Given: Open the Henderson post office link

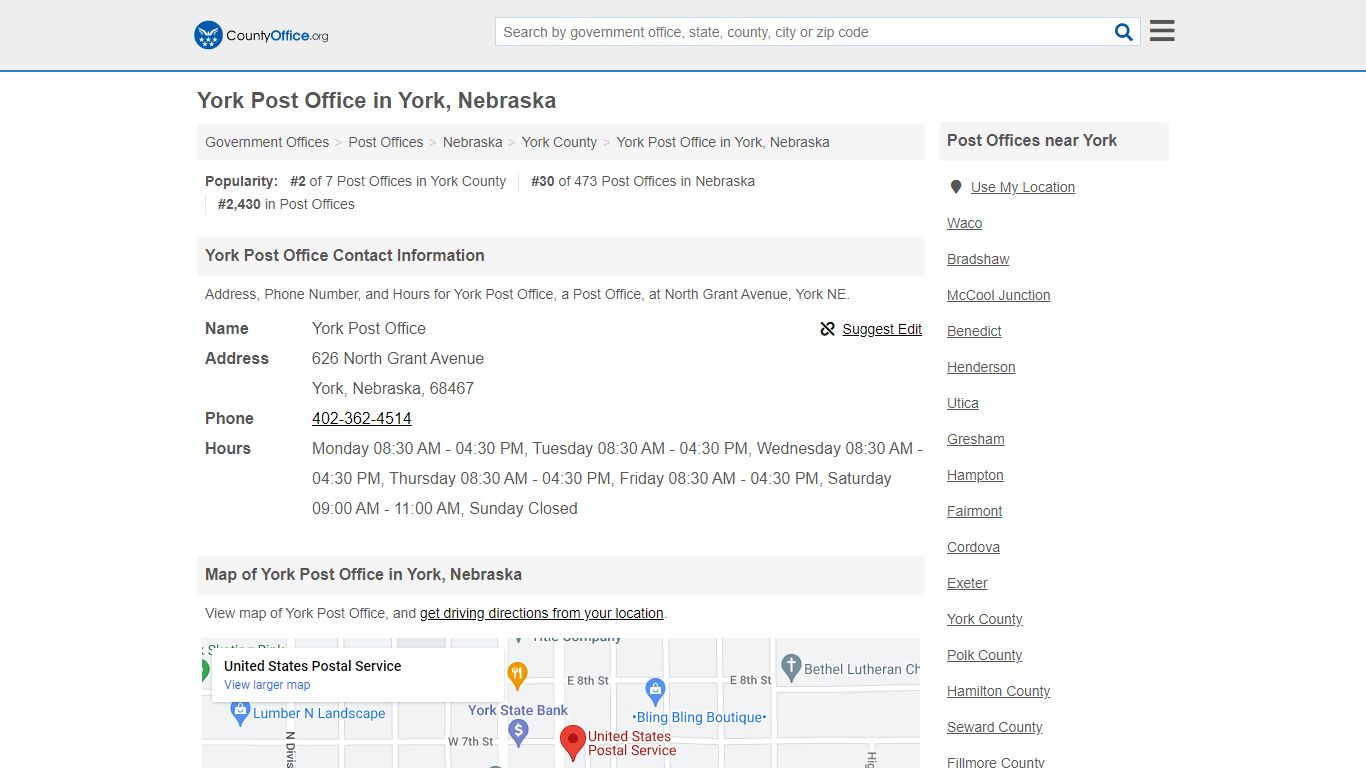Looking at the screenshot, I should (x=981, y=367).
